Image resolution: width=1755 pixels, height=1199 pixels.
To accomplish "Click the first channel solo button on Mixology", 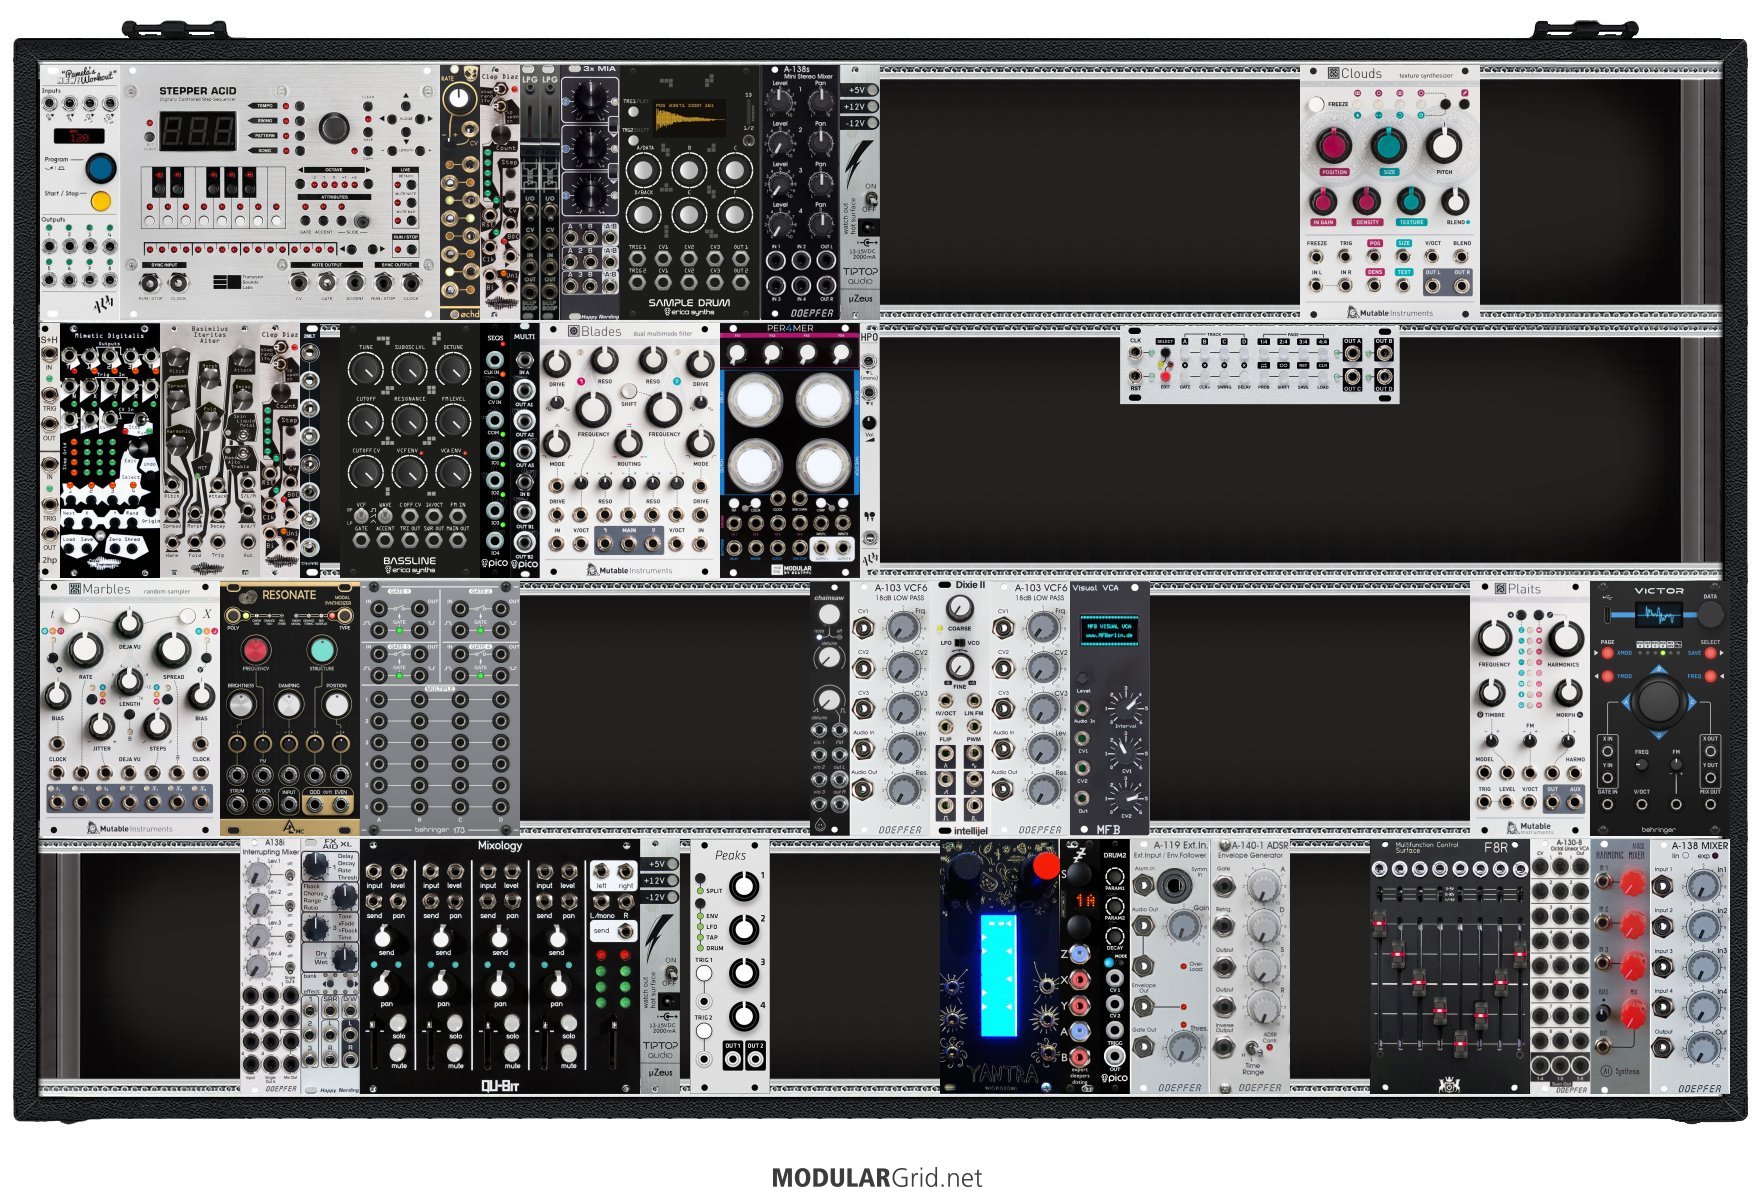I will click(x=398, y=1021).
